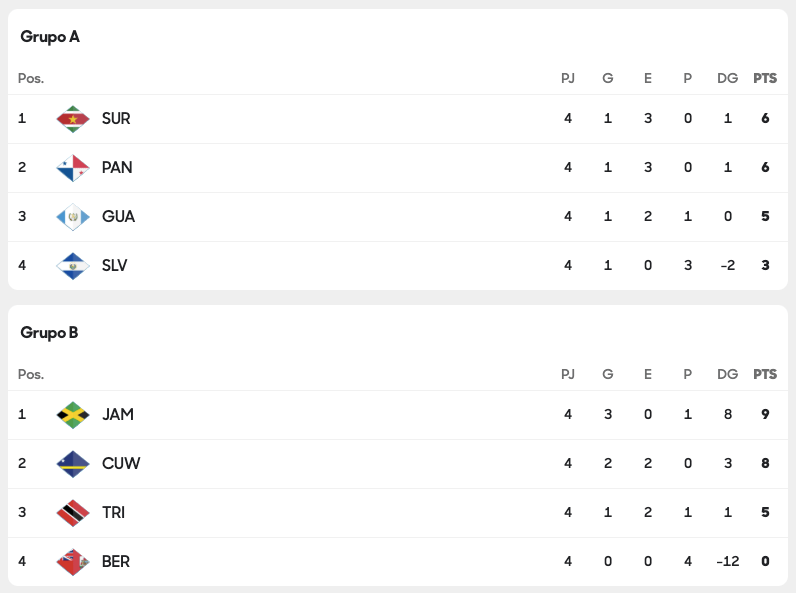Select the GUA team name
Screen dimensions: 796x593
click(118, 216)
